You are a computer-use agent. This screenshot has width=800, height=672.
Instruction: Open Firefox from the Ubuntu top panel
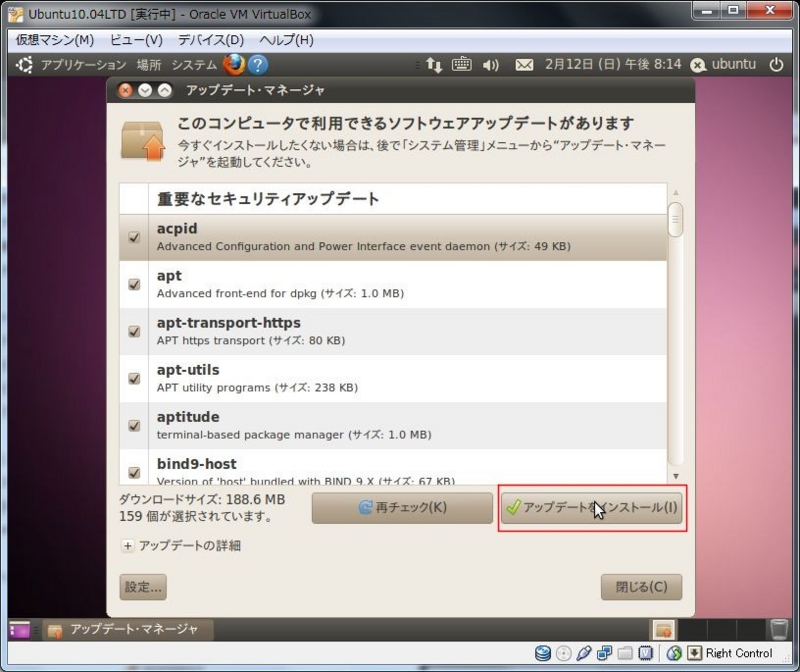pos(234,64)
